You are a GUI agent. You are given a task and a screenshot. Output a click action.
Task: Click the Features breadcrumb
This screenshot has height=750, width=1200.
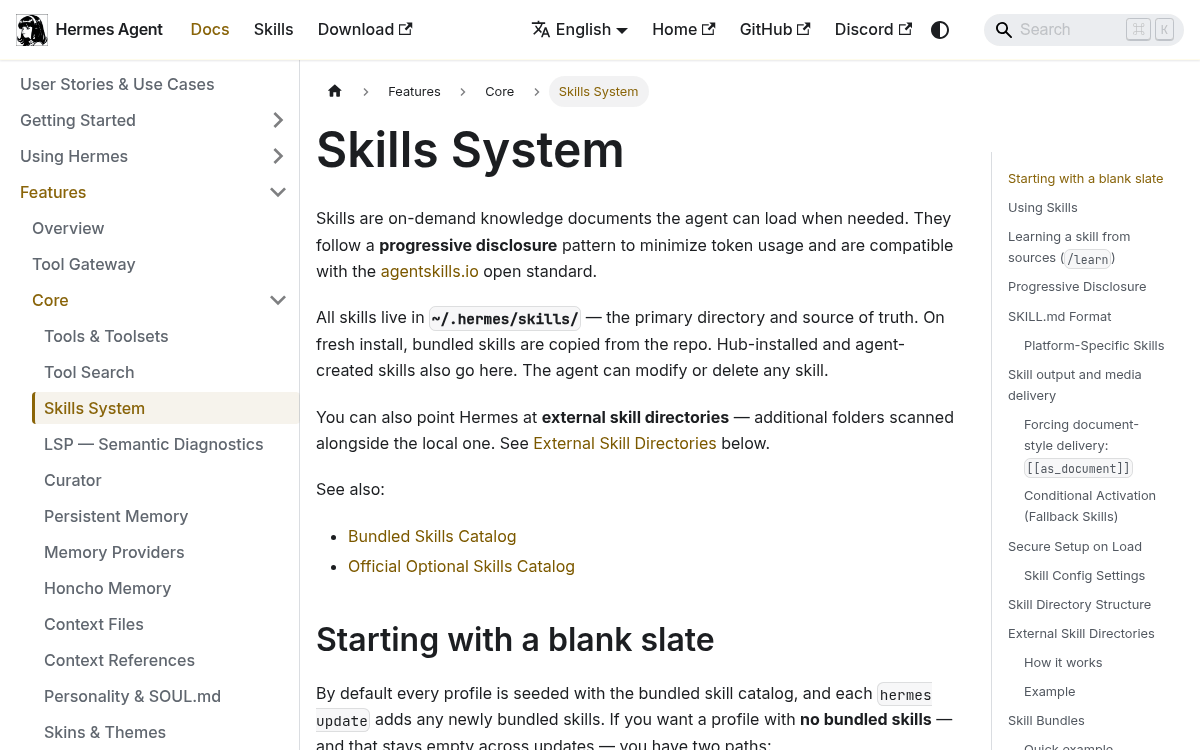click(414, 91)
